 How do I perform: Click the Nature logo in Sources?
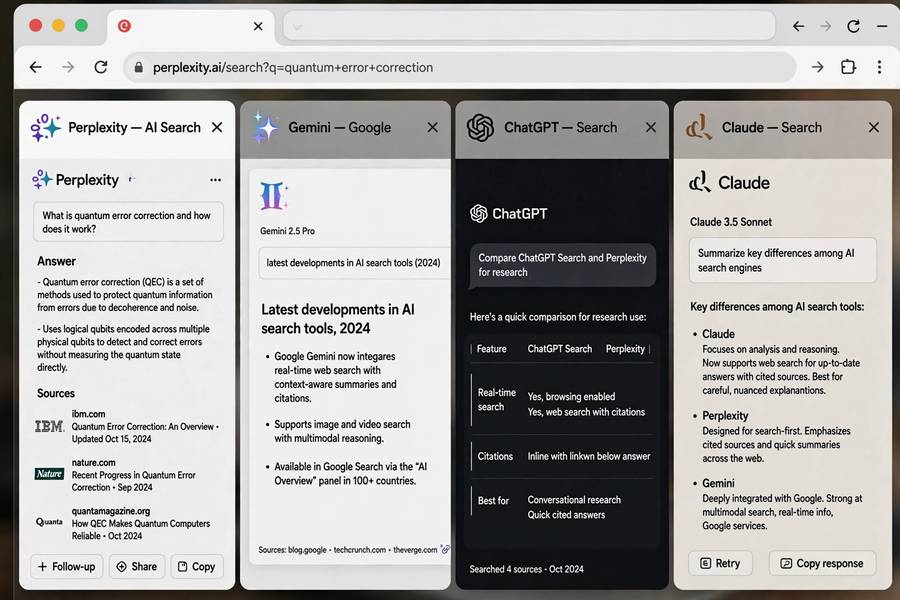coord(49,474)
